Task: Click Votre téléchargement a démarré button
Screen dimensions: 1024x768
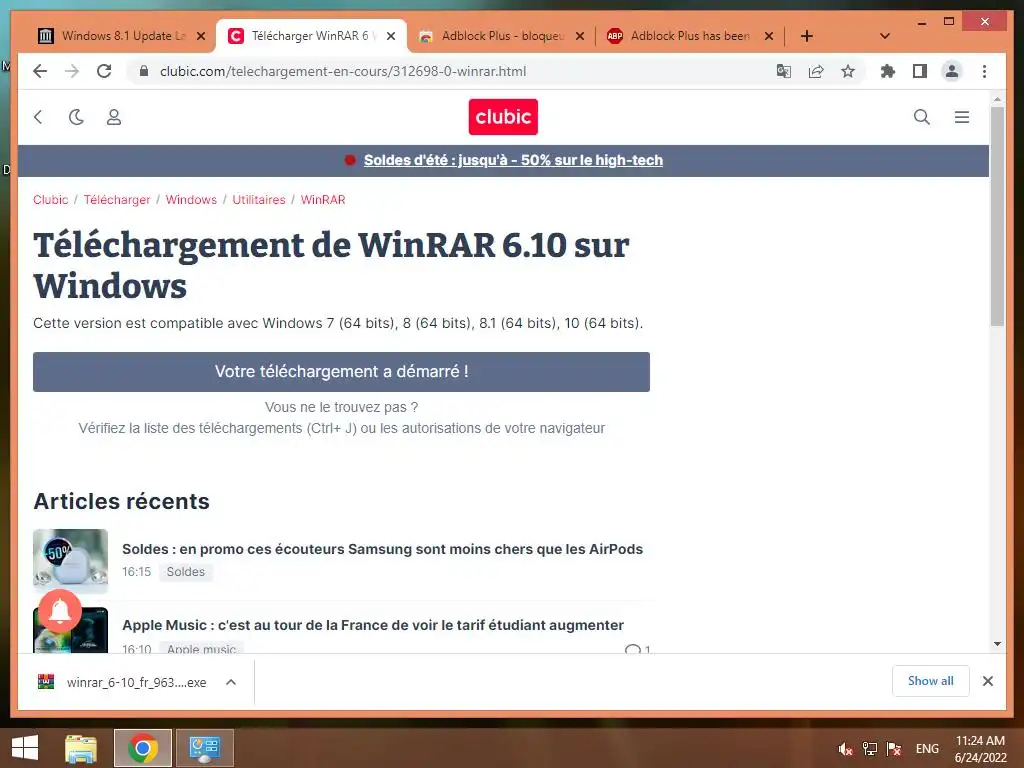Action: pos(341,372)
